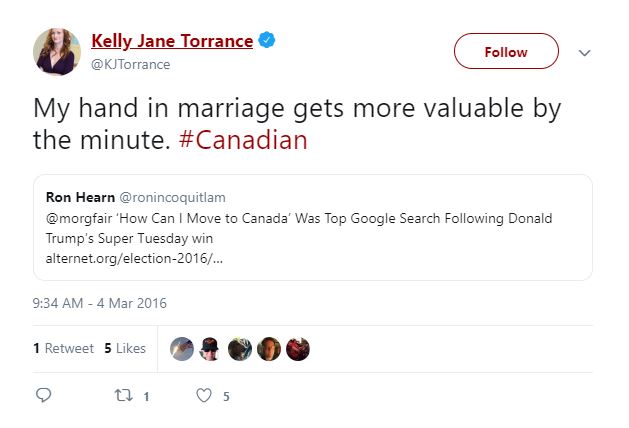This screenshot has height=428, width=629.
Task: Open the @KJTorrance handle
Action: click(x=131, y=64)
